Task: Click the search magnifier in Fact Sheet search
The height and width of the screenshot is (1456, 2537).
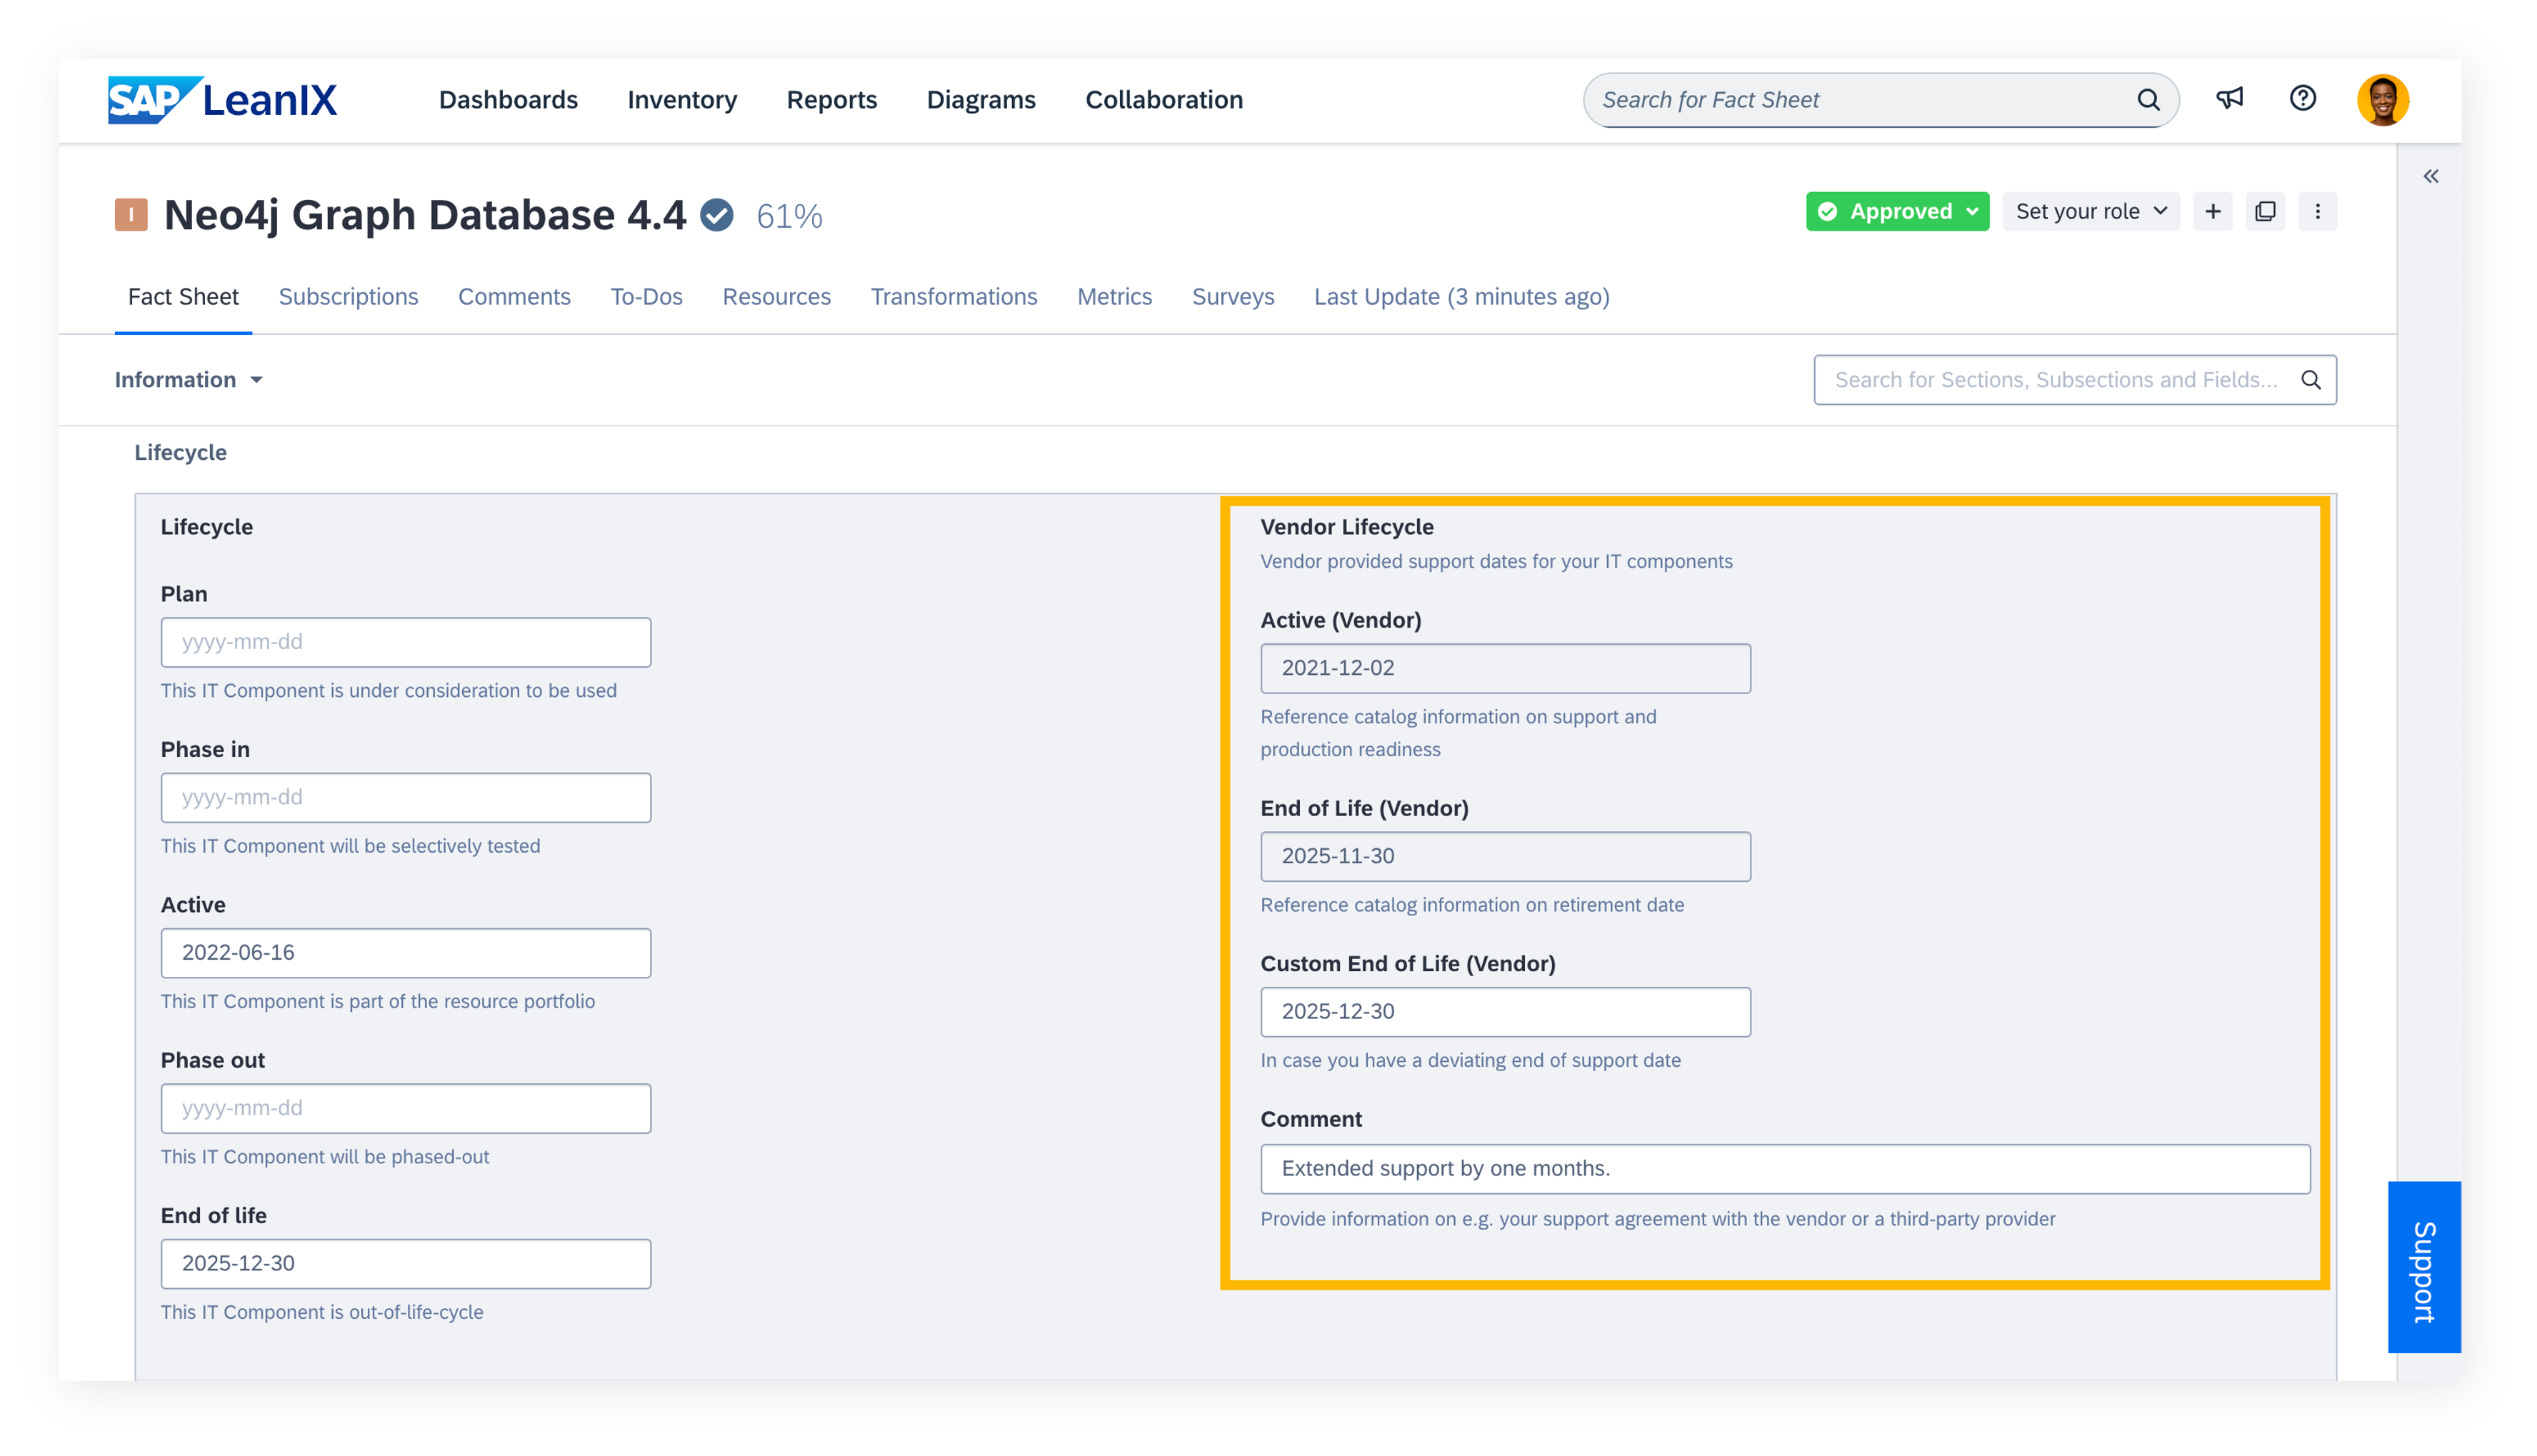Action: (x=2148, y=100)
